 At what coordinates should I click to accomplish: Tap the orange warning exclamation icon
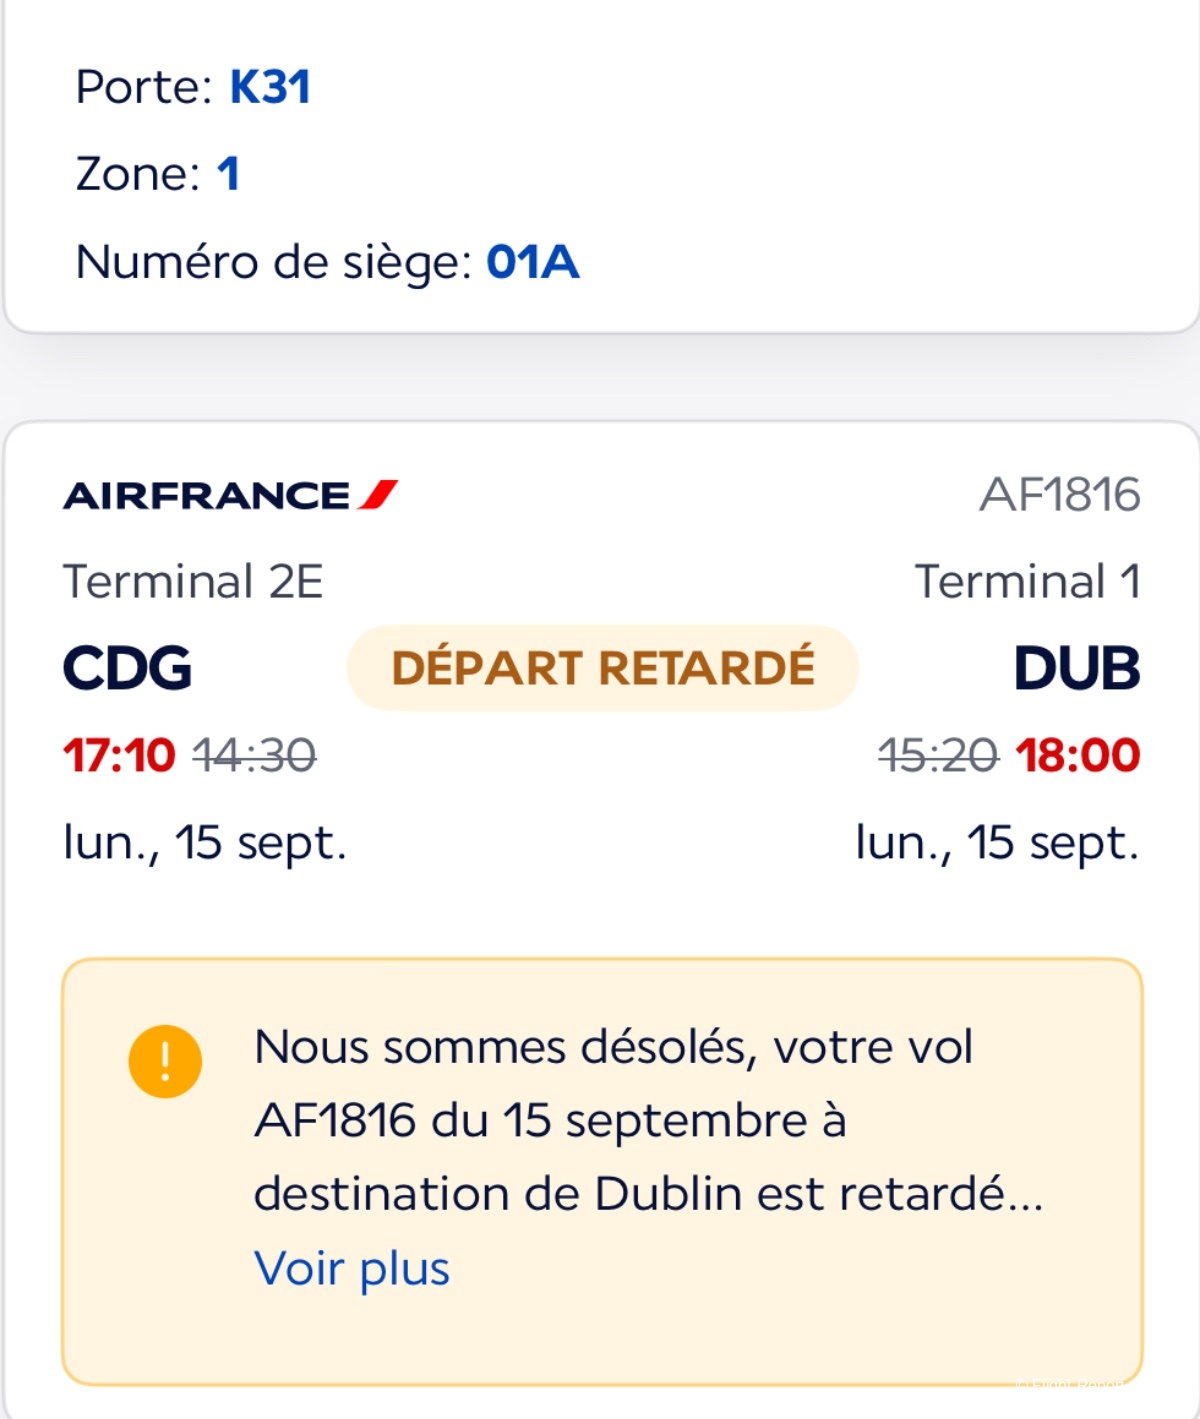click(165, 1062)
